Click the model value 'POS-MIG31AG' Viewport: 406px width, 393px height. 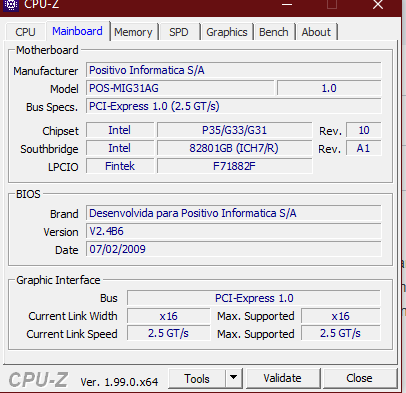click(x=180, y=88)
